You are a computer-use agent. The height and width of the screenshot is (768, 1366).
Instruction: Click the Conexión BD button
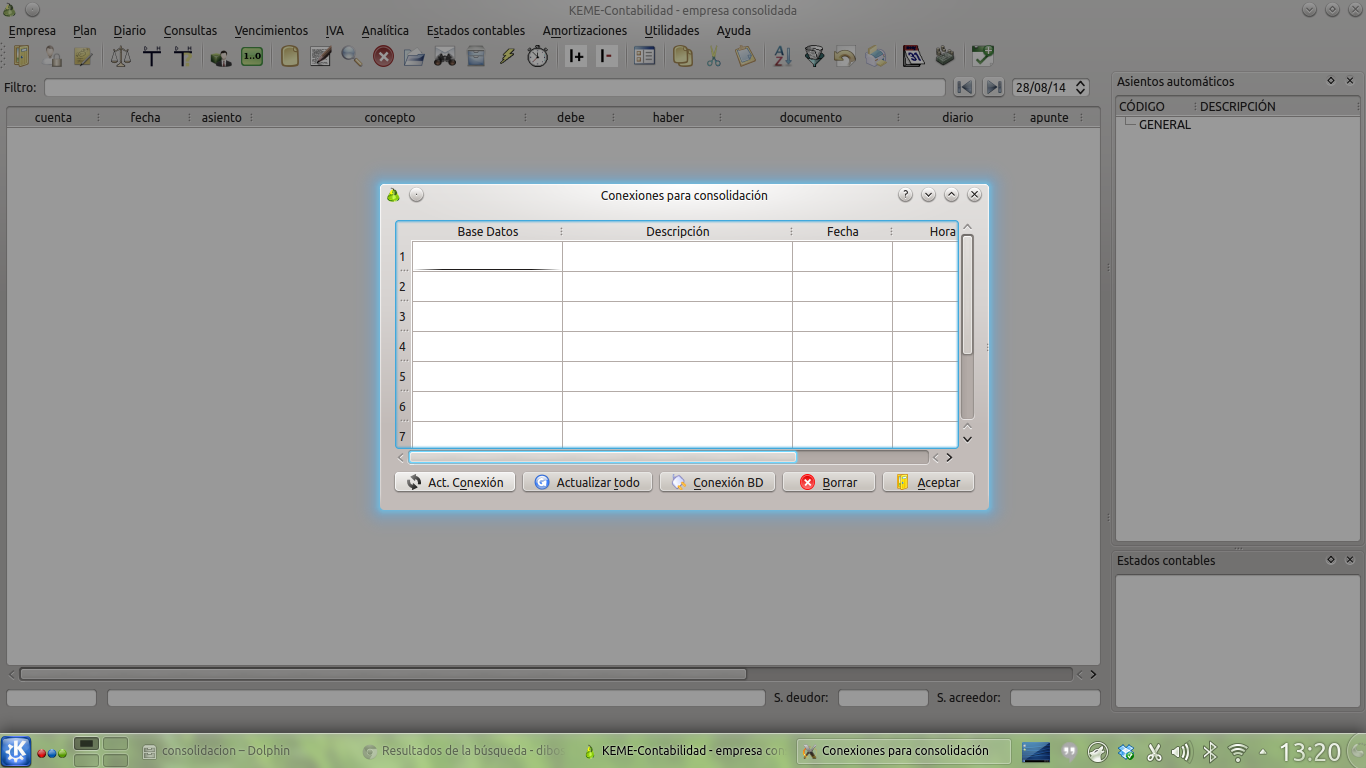pos(718,482)
